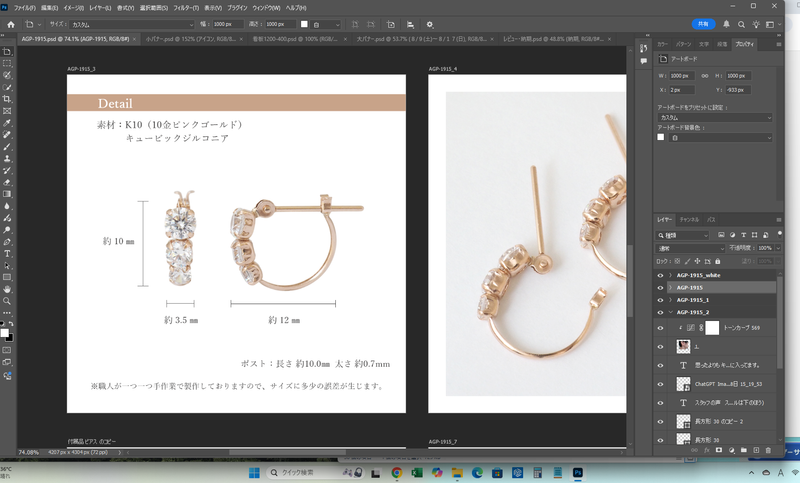Select the Clone Stamp tool
The height and width of the screenshot is (483, 800).
[7, 159]
